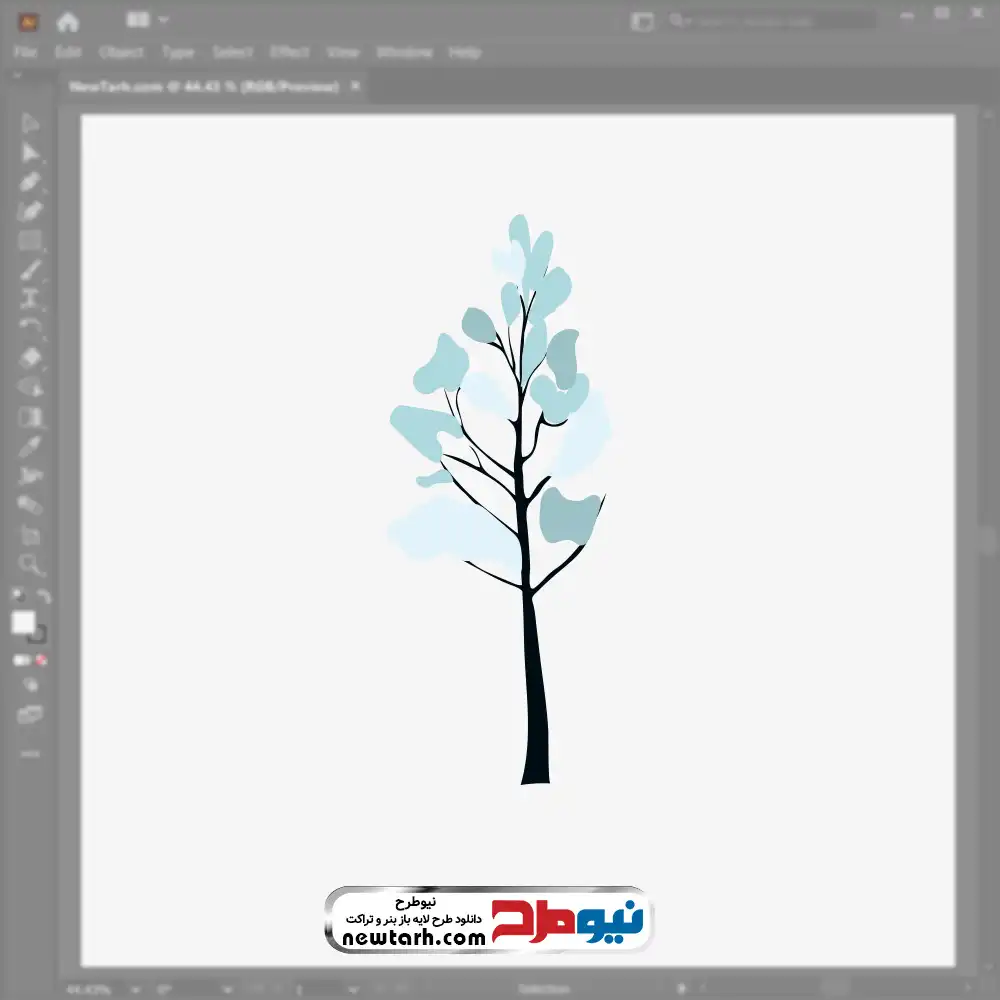Set color mode to None

click(42, 661)
